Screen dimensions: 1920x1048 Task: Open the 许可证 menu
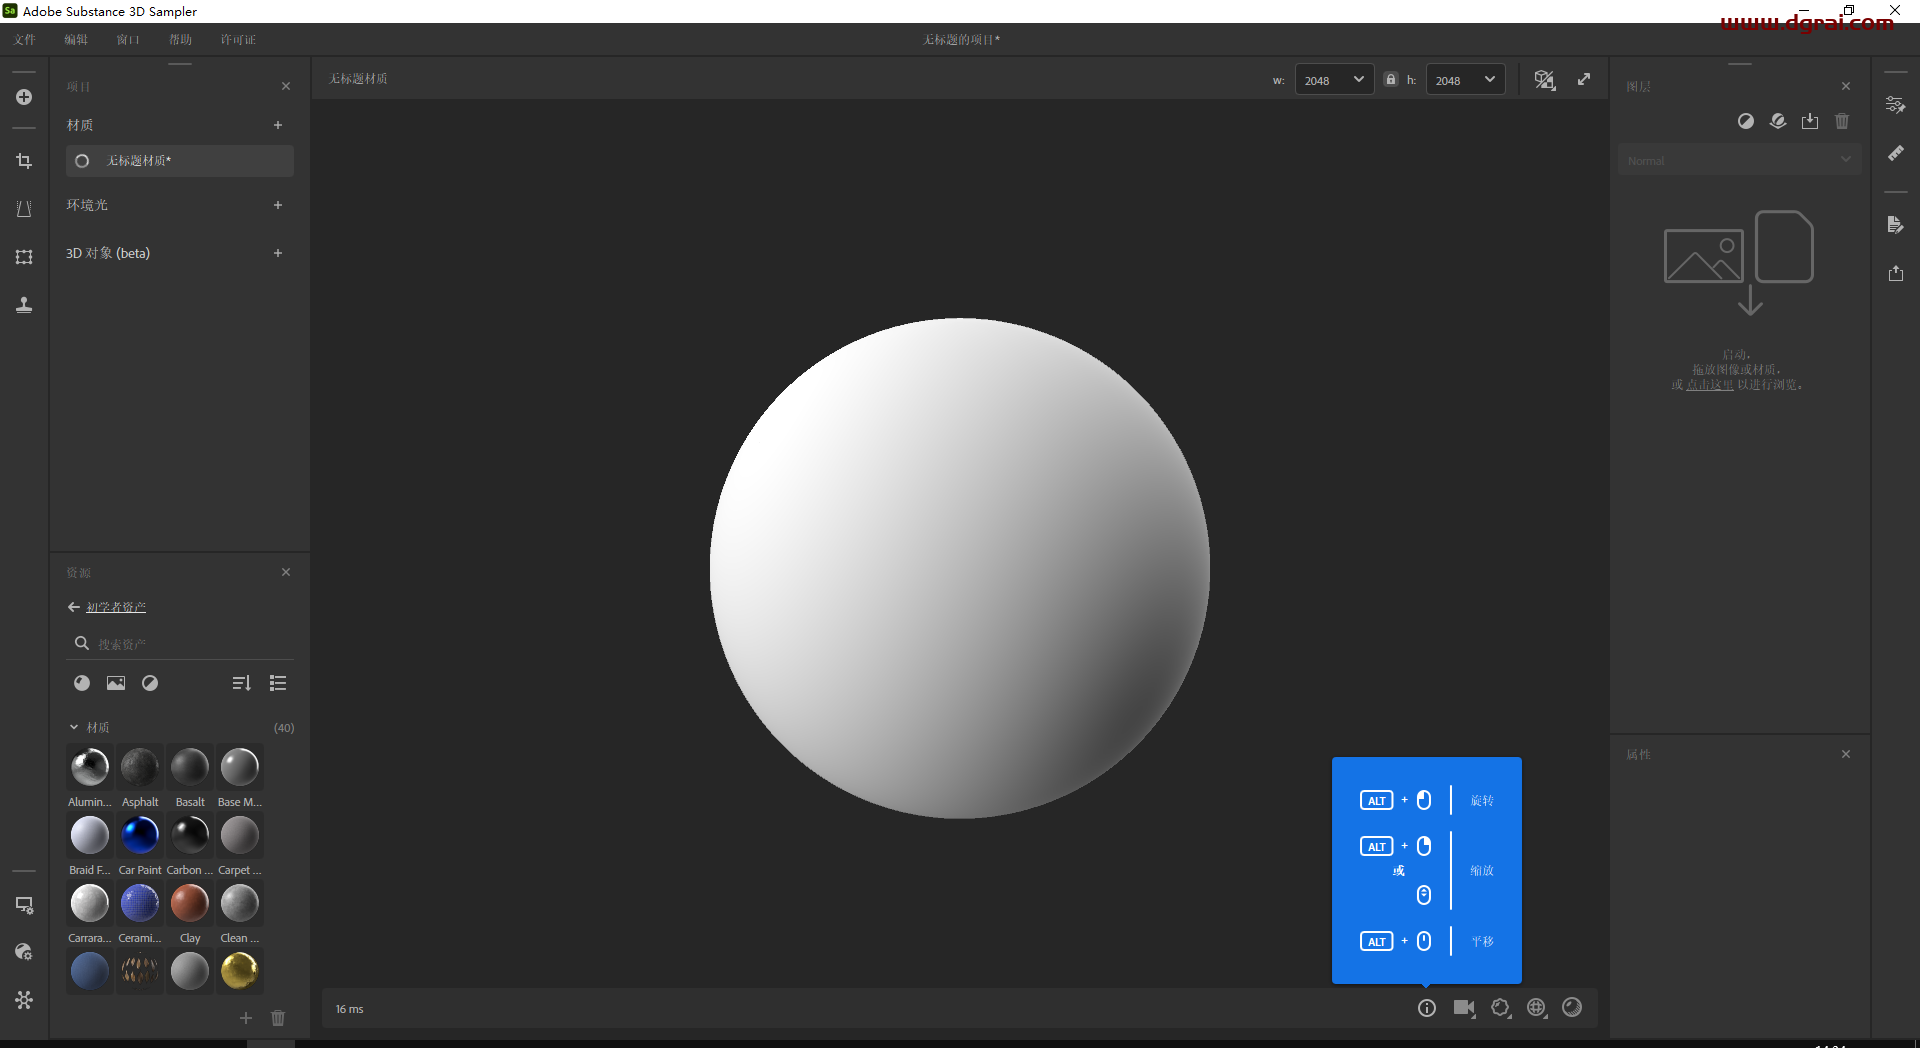(238, 40)
